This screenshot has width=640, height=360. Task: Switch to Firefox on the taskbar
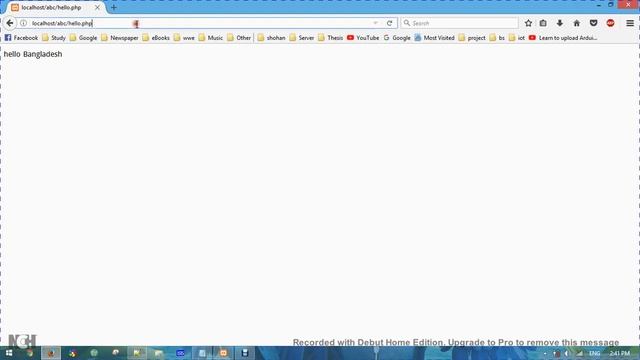click(51, 353)
